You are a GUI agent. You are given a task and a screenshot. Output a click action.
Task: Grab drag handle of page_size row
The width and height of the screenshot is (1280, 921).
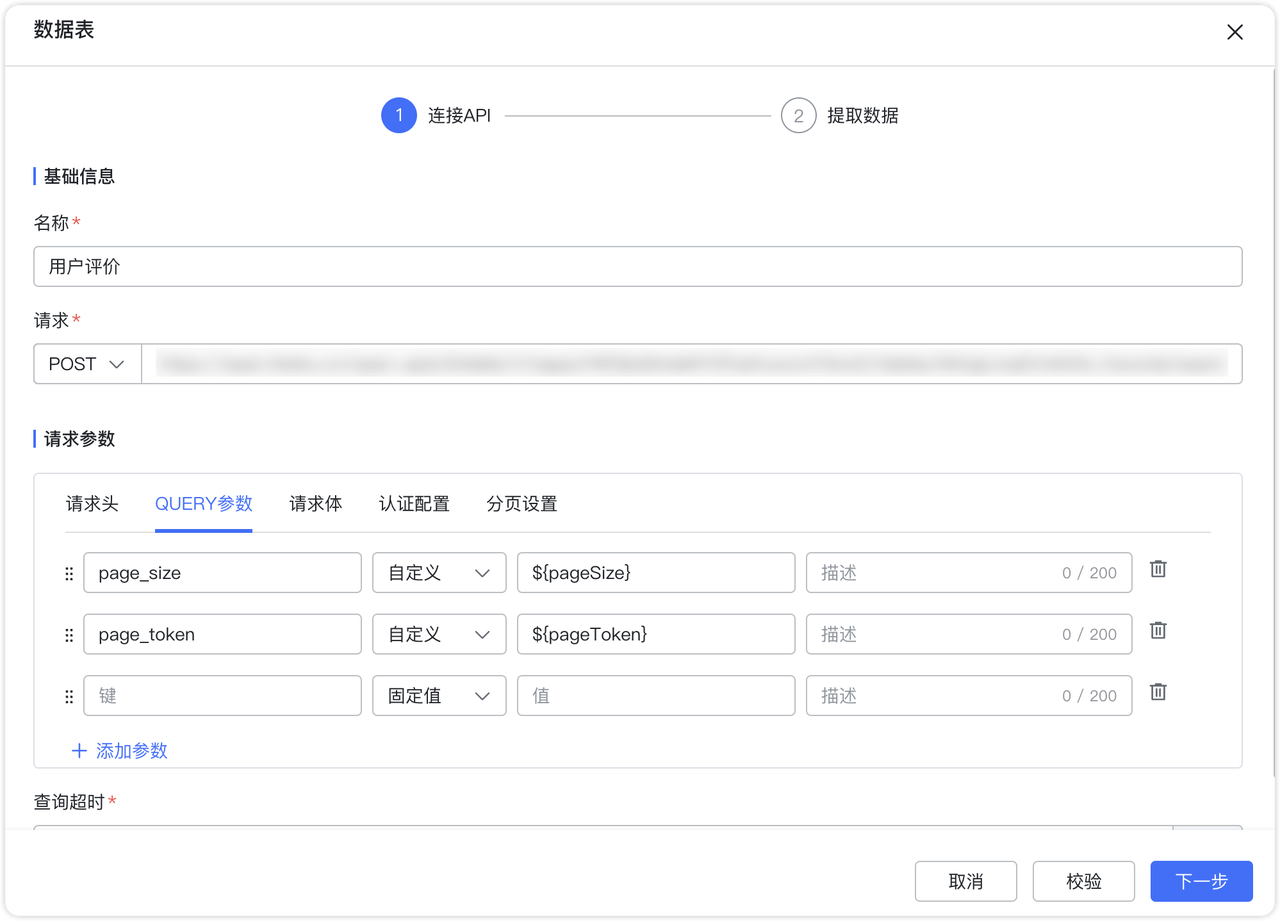[69, 574]
